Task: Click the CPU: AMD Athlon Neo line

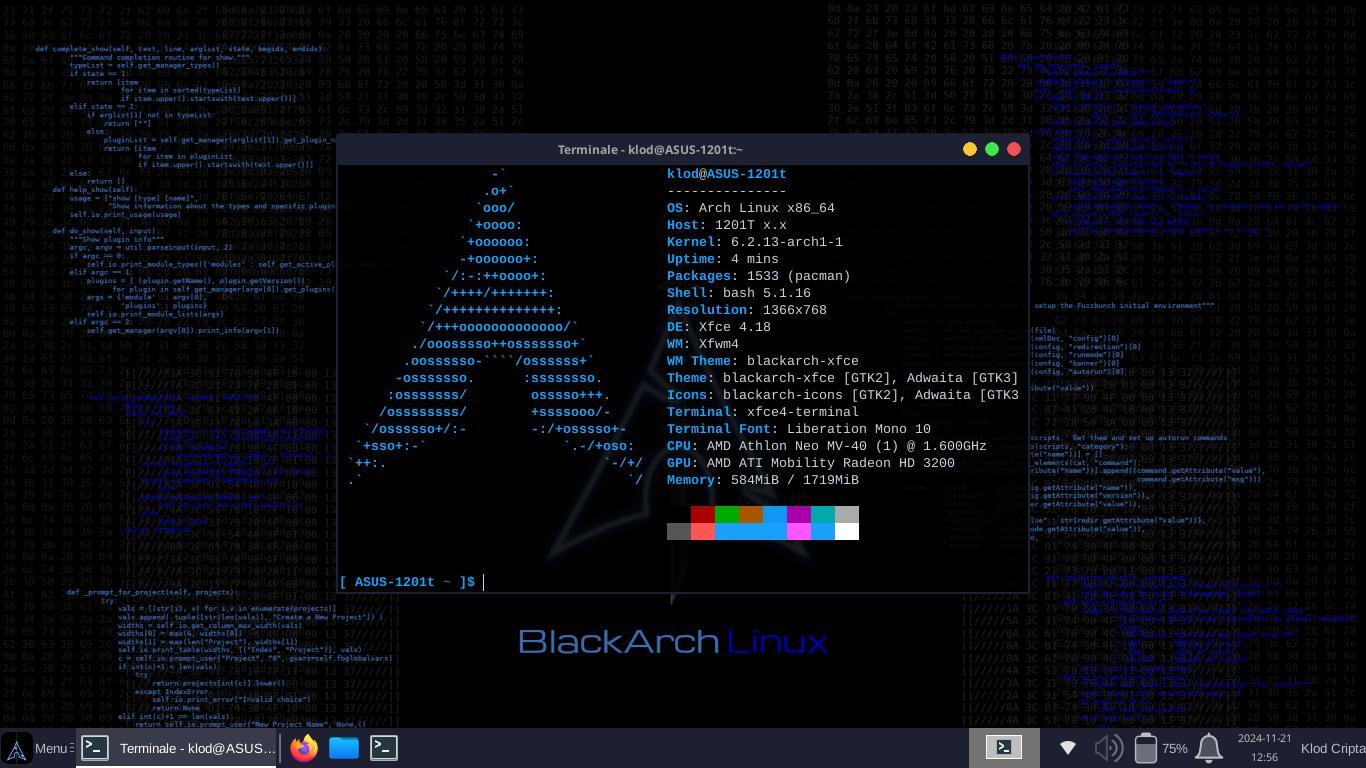Action: click(827, 446)
